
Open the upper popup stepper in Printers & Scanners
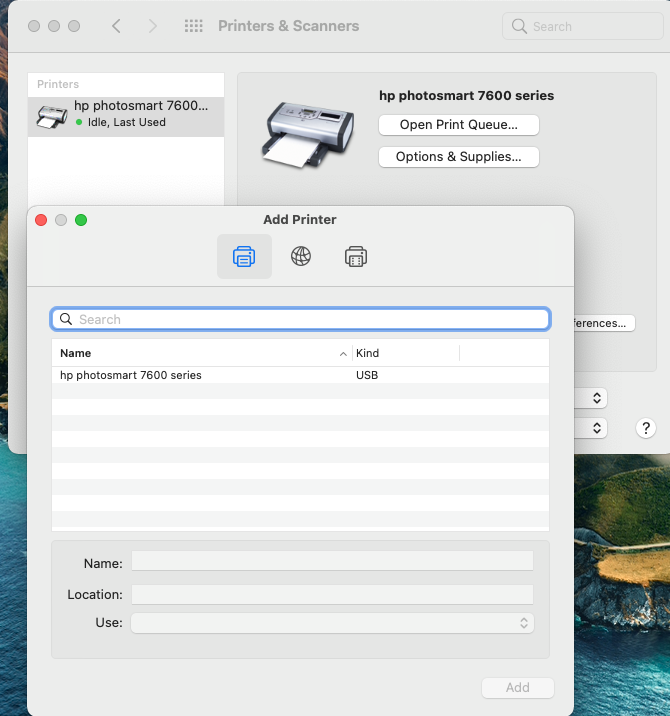point(596,398)
